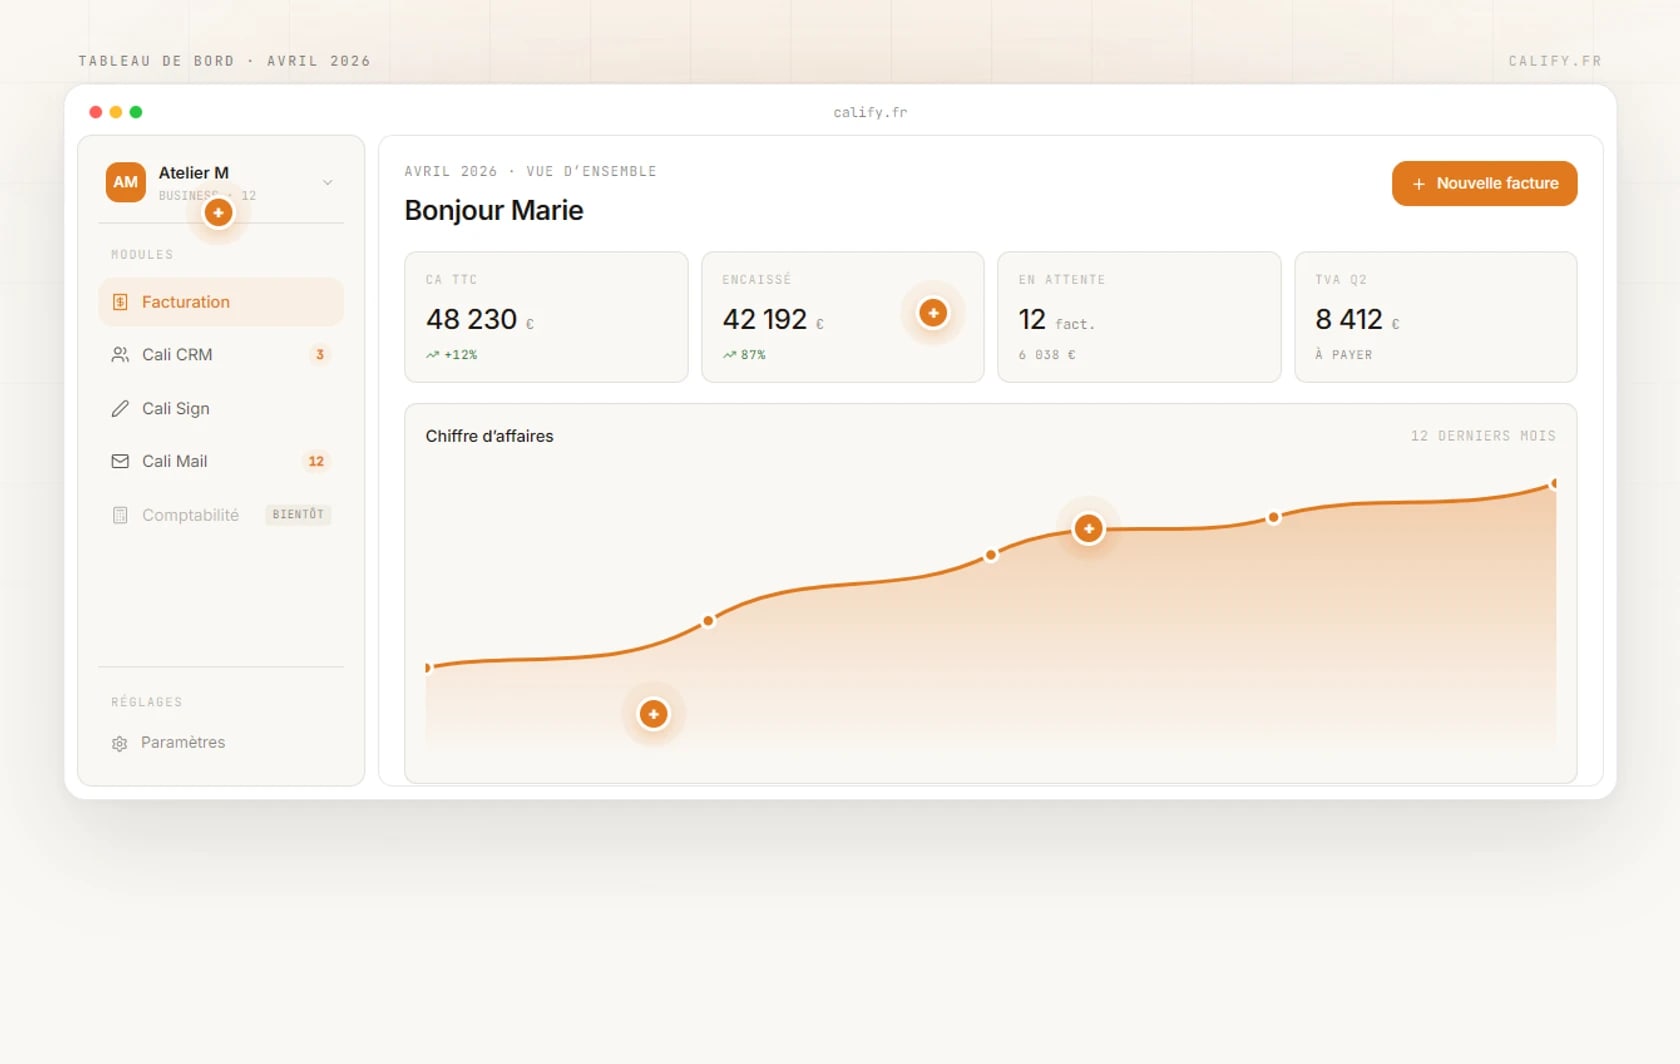Create a Nouvelle facture

click(x=1484, y=184)
